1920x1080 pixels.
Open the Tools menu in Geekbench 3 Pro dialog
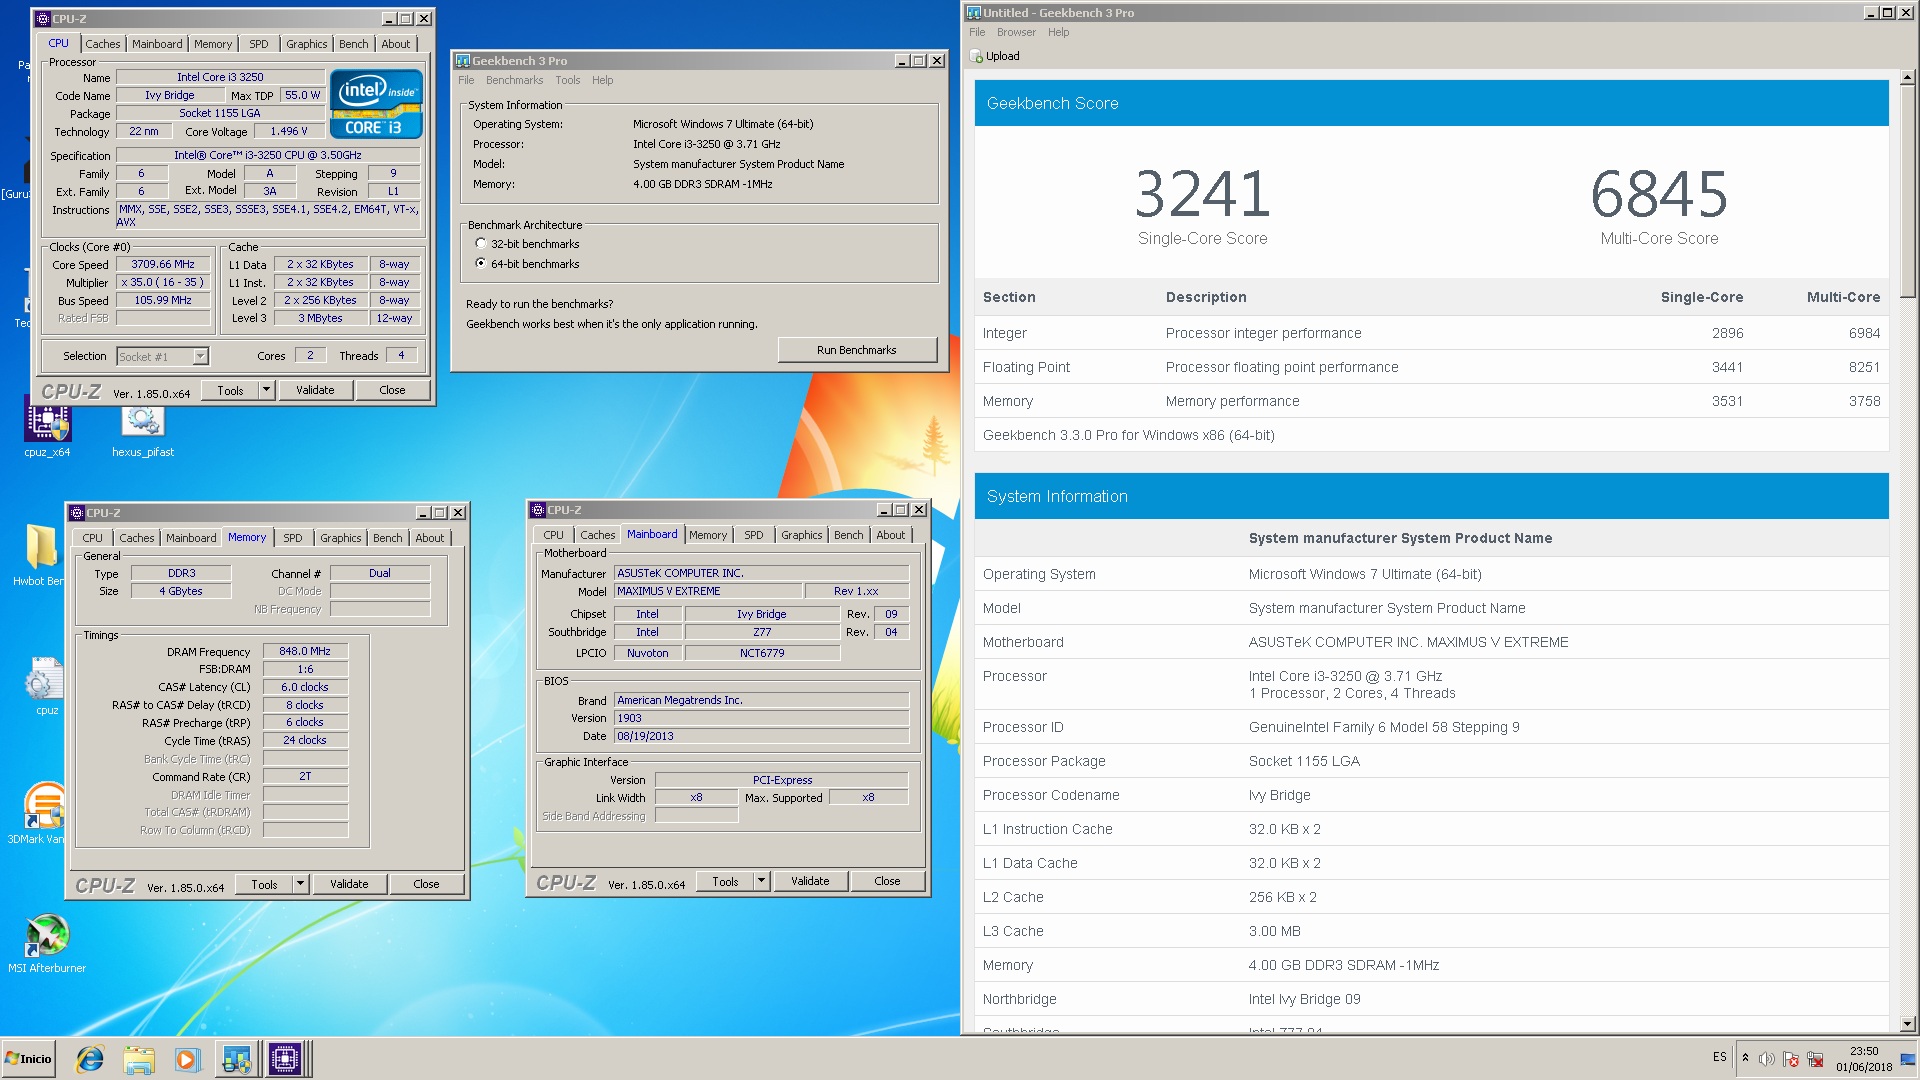coord(567,80)
